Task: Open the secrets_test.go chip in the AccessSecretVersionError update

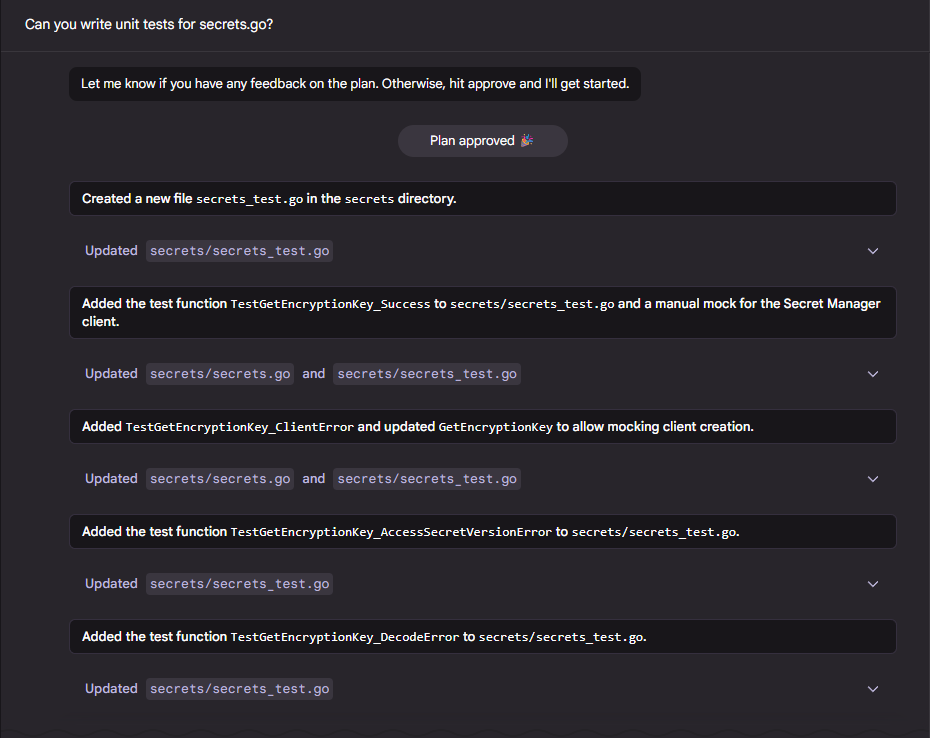Action: (239, 583)
